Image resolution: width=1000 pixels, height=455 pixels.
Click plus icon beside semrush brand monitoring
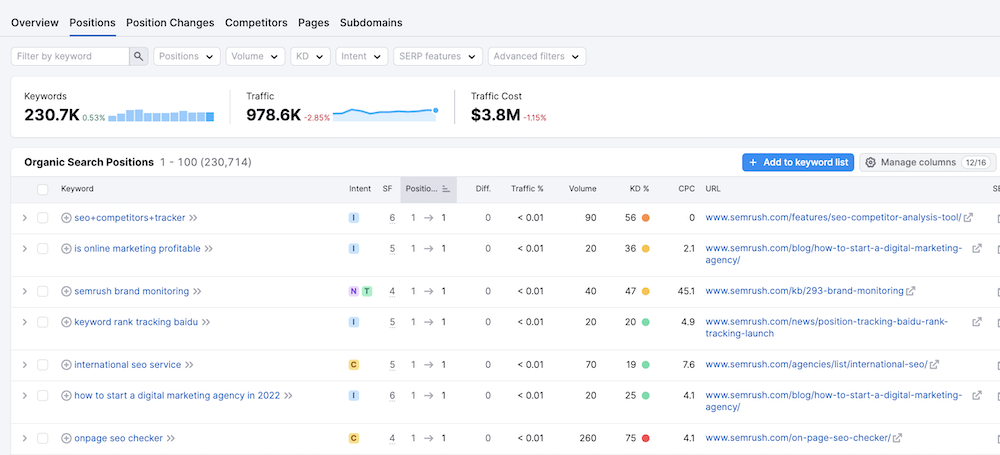tap(66, 291)
